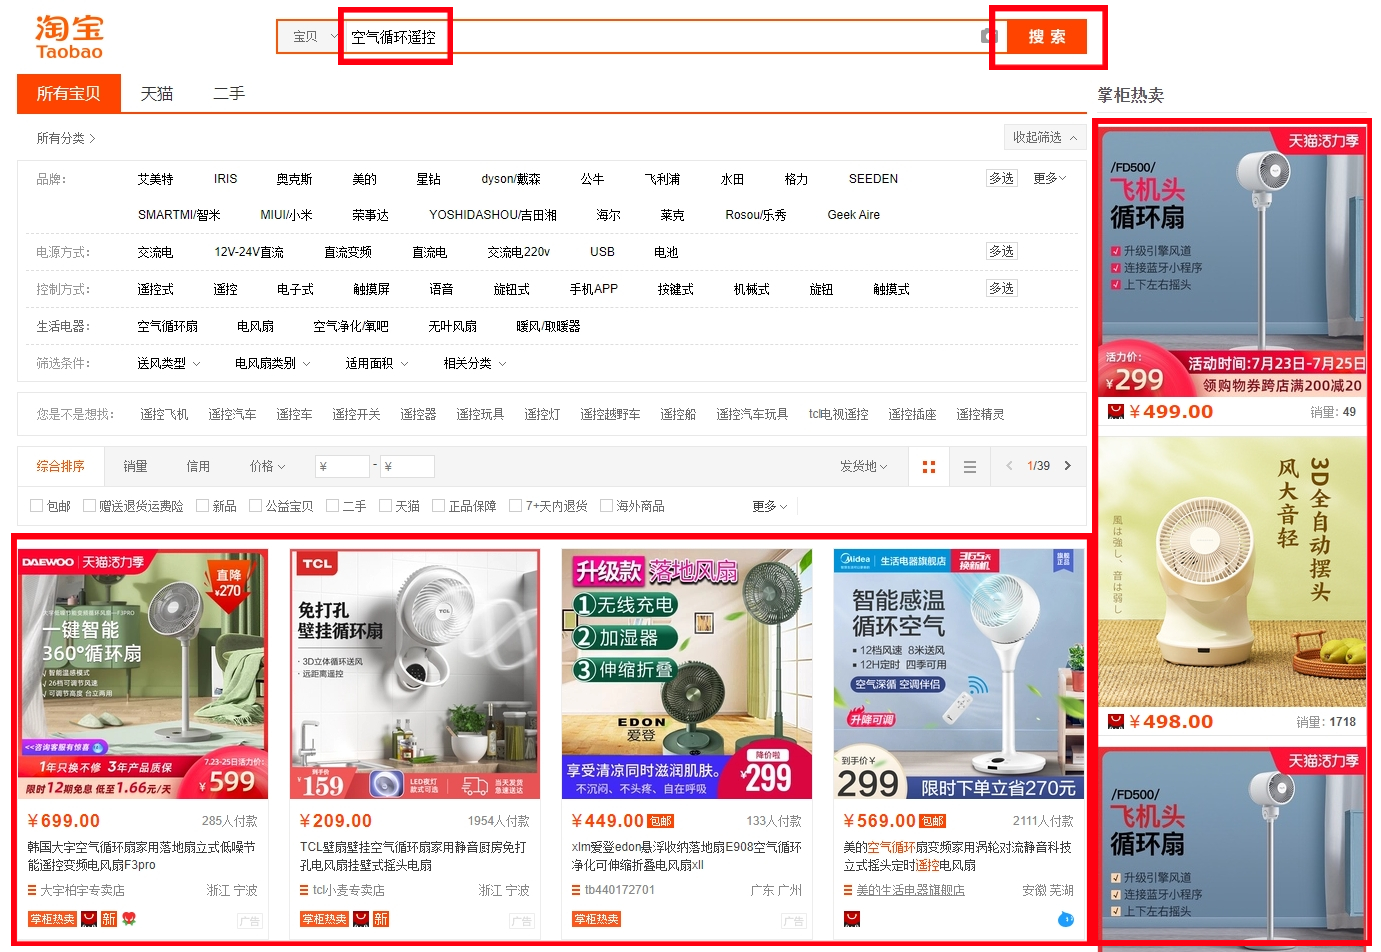This screenshot has height=952, width=1381.
Task: Collapse filters with 收起筛选
Action: coord(1044,137)
